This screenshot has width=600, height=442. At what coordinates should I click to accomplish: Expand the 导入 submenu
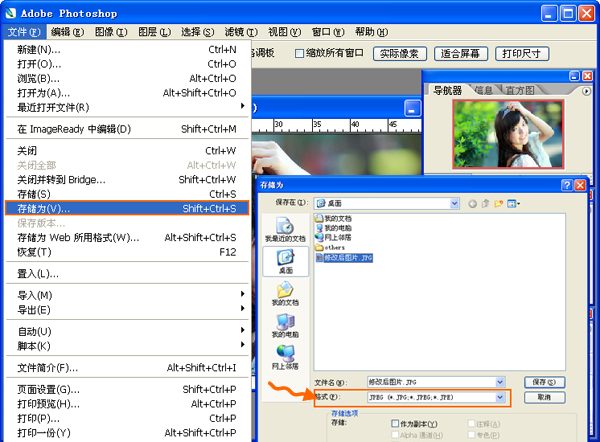127,295
